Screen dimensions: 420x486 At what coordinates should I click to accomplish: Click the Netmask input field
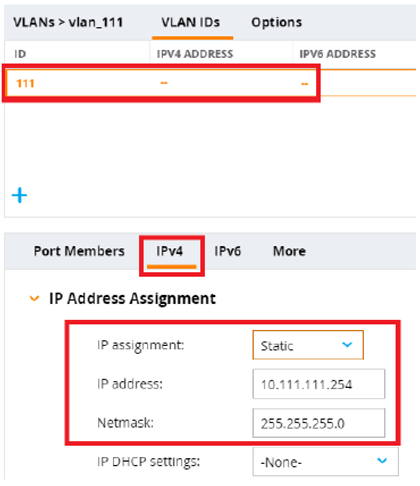319,423
